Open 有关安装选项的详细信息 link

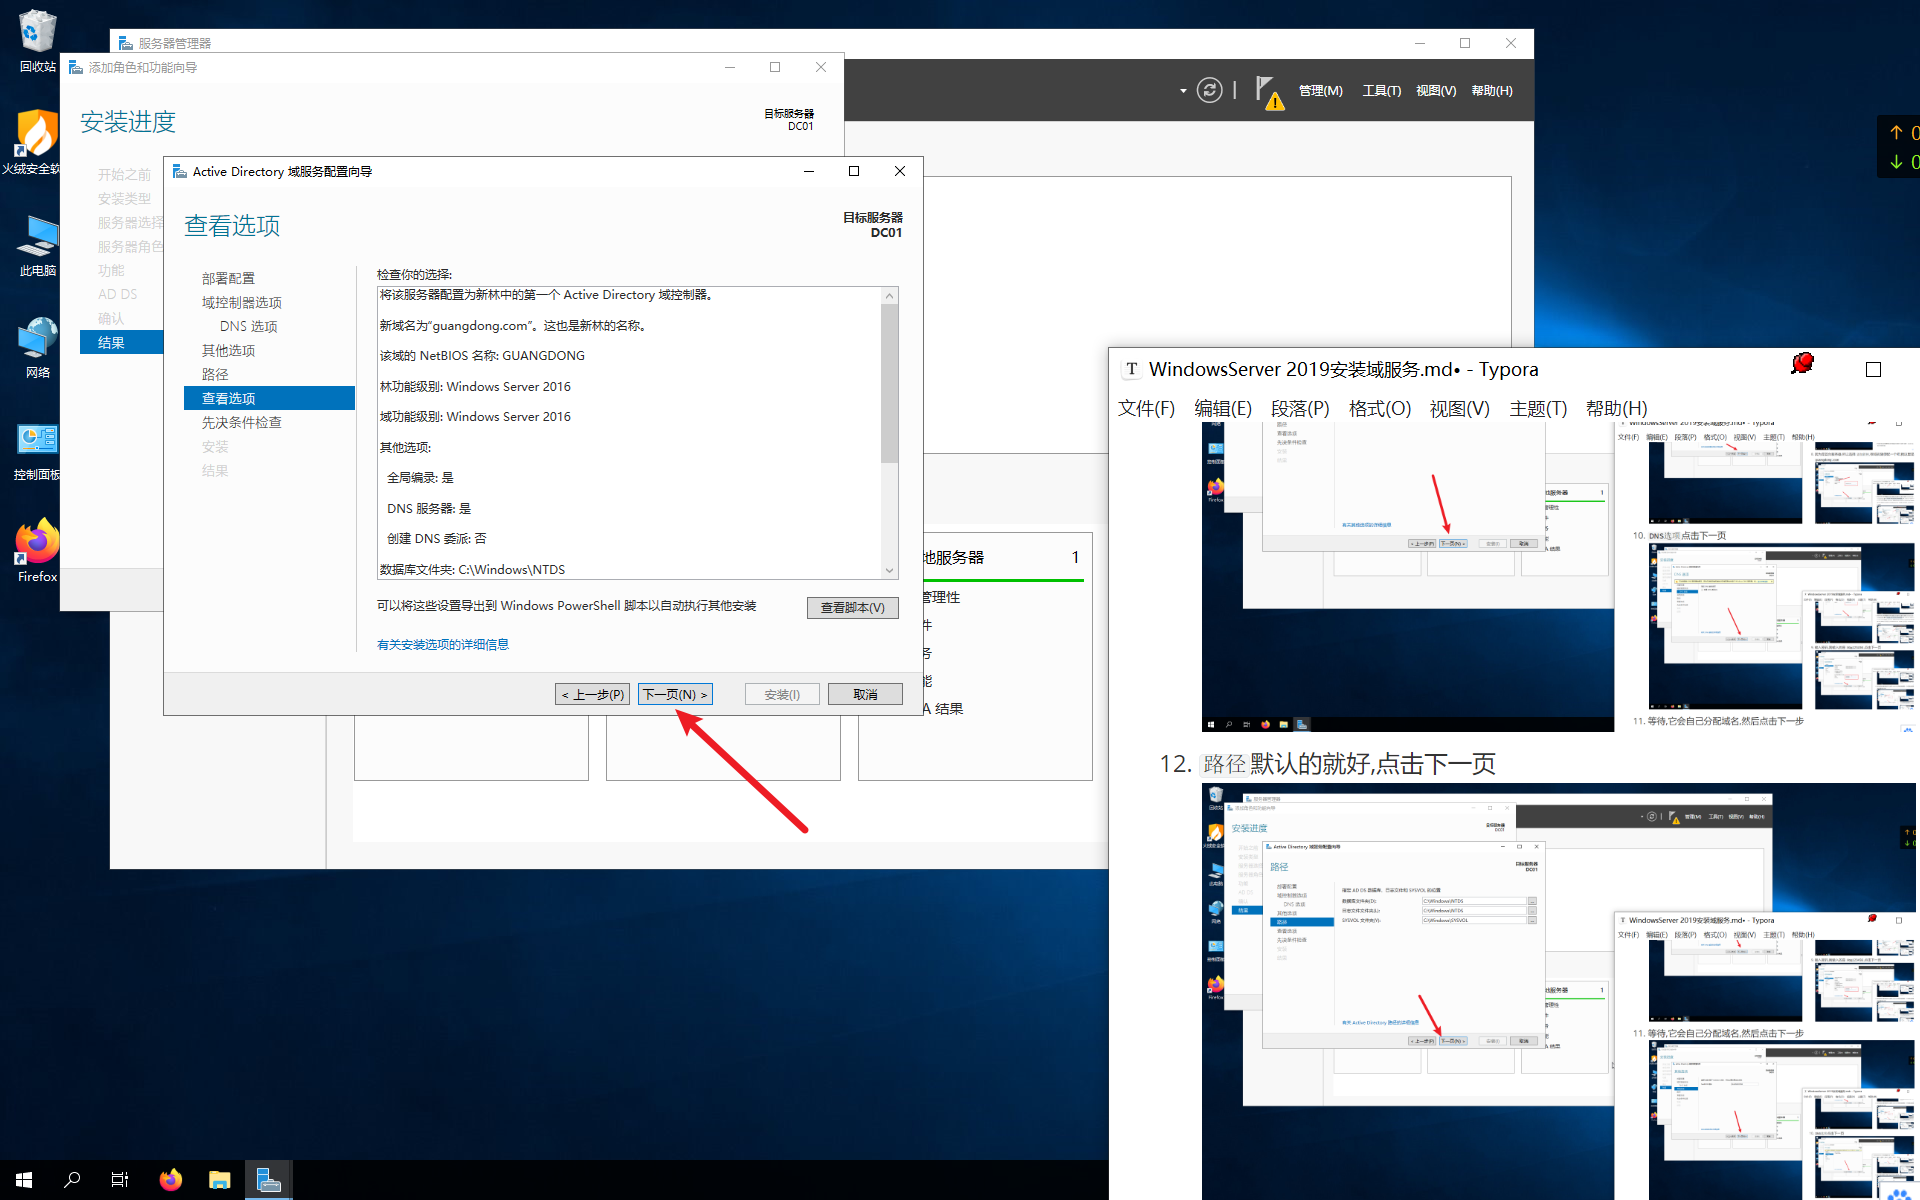click(x=442, y=644)
